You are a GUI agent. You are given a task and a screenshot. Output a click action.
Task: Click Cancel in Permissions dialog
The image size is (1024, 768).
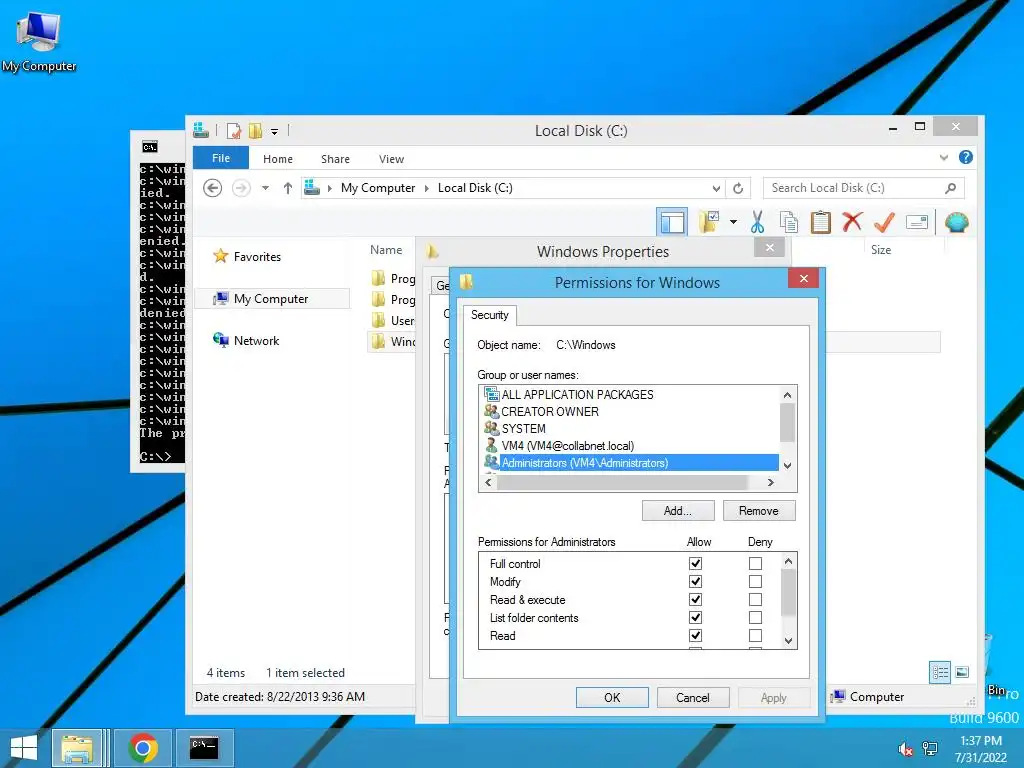[693, 697]
